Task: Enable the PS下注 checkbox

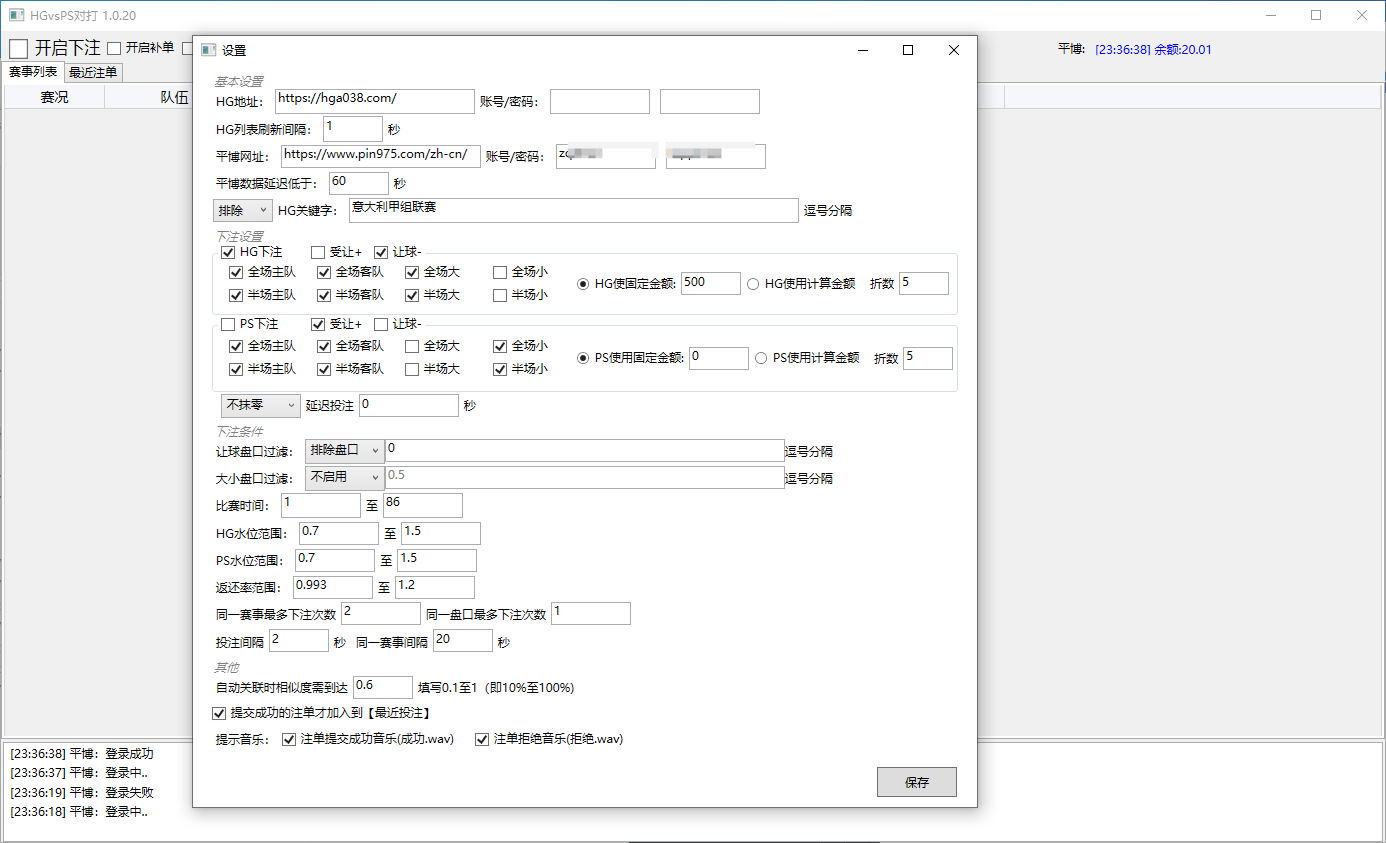Action: click(x=228, y=324)
